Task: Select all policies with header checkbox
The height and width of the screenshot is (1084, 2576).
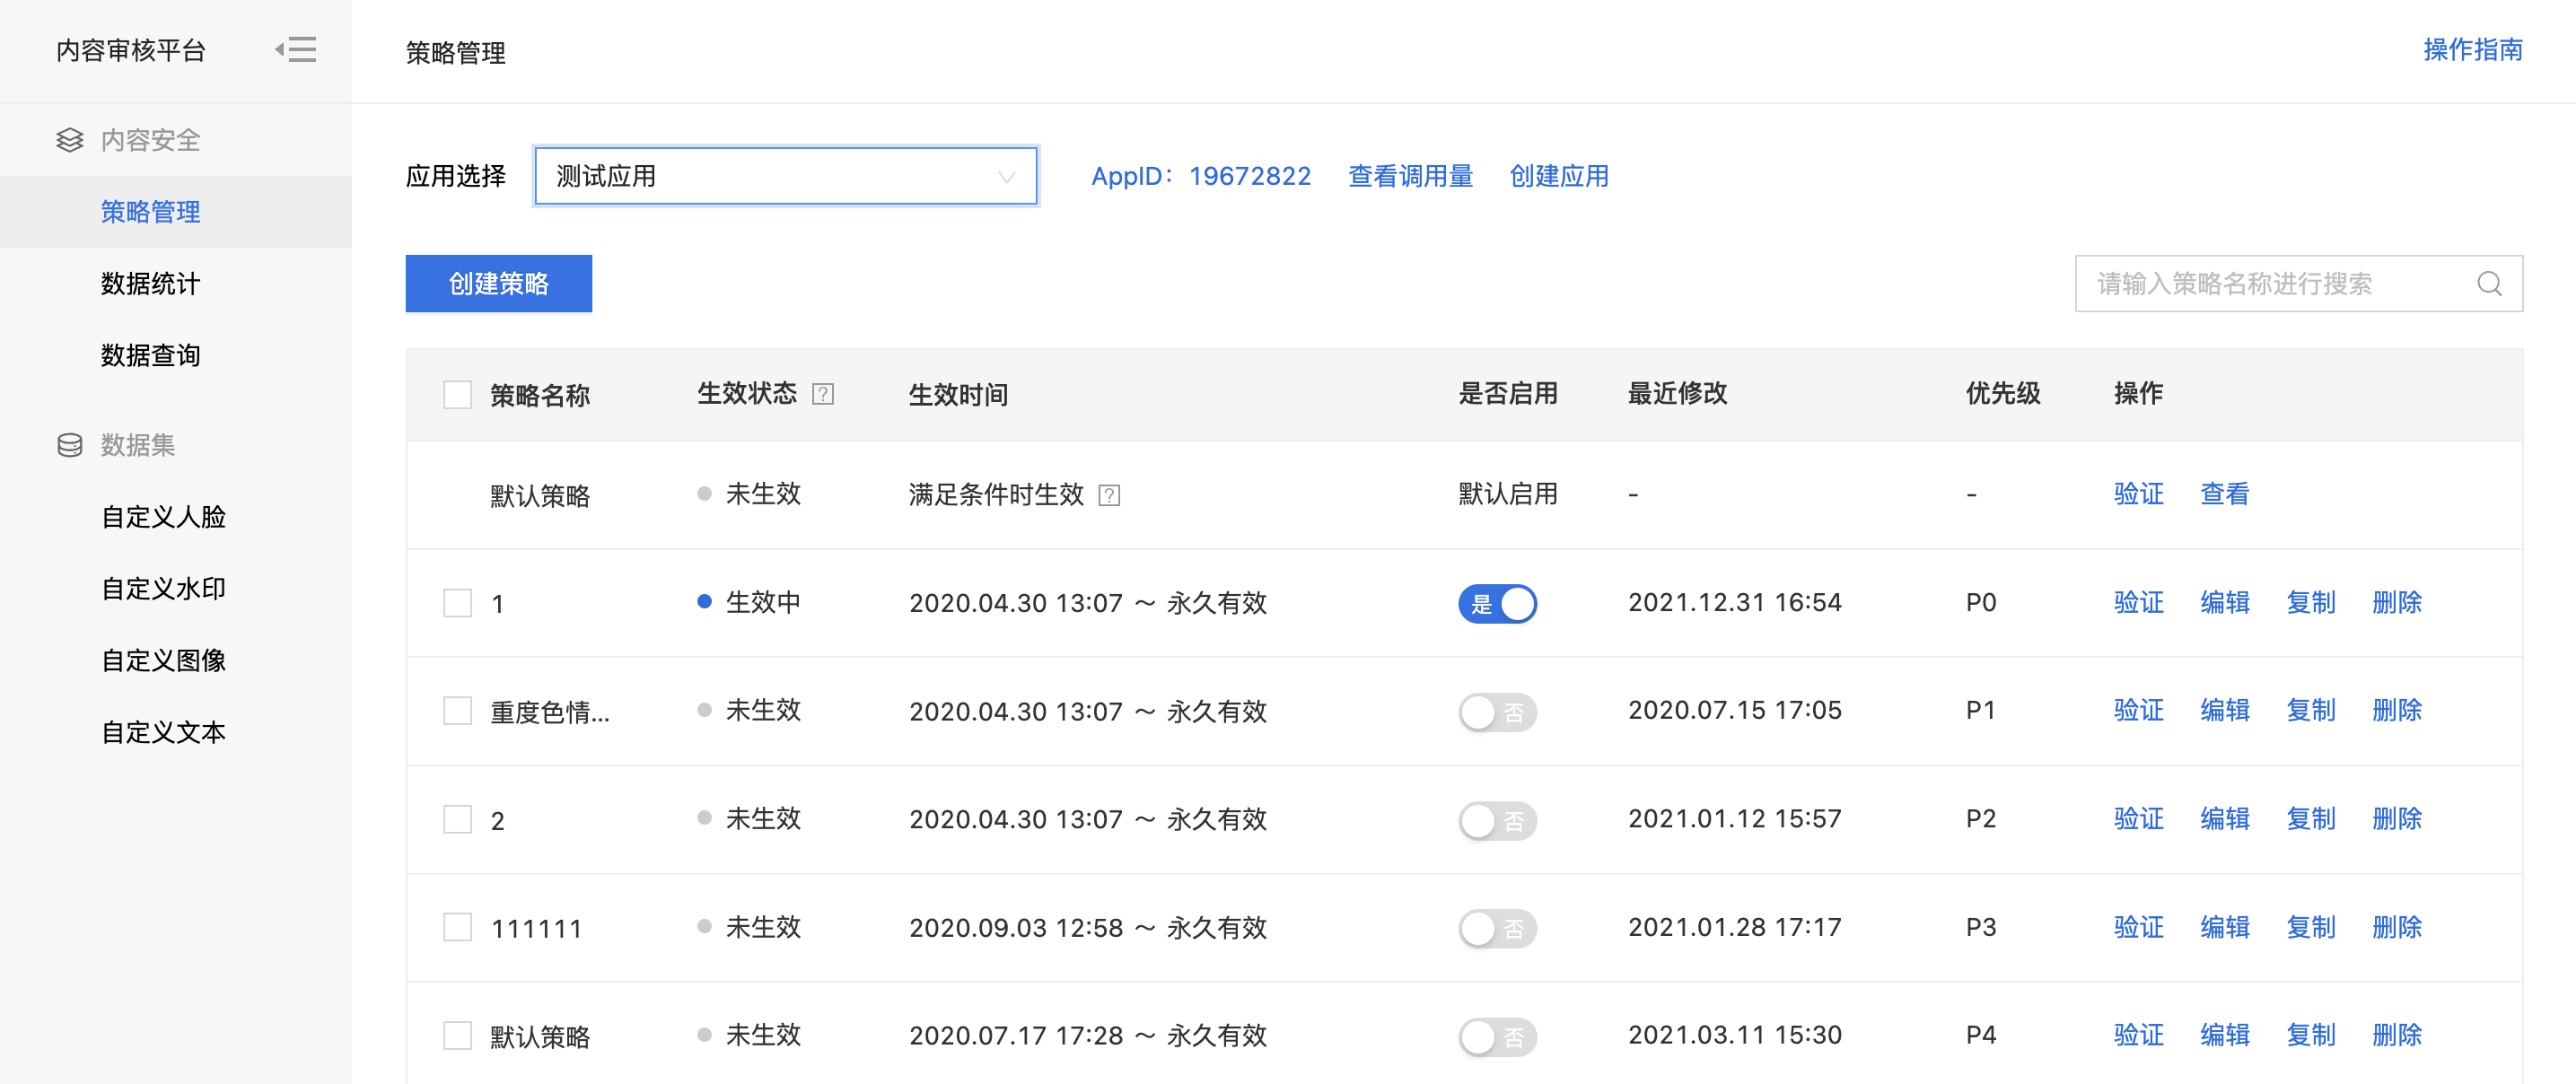Action: (457, 394)
